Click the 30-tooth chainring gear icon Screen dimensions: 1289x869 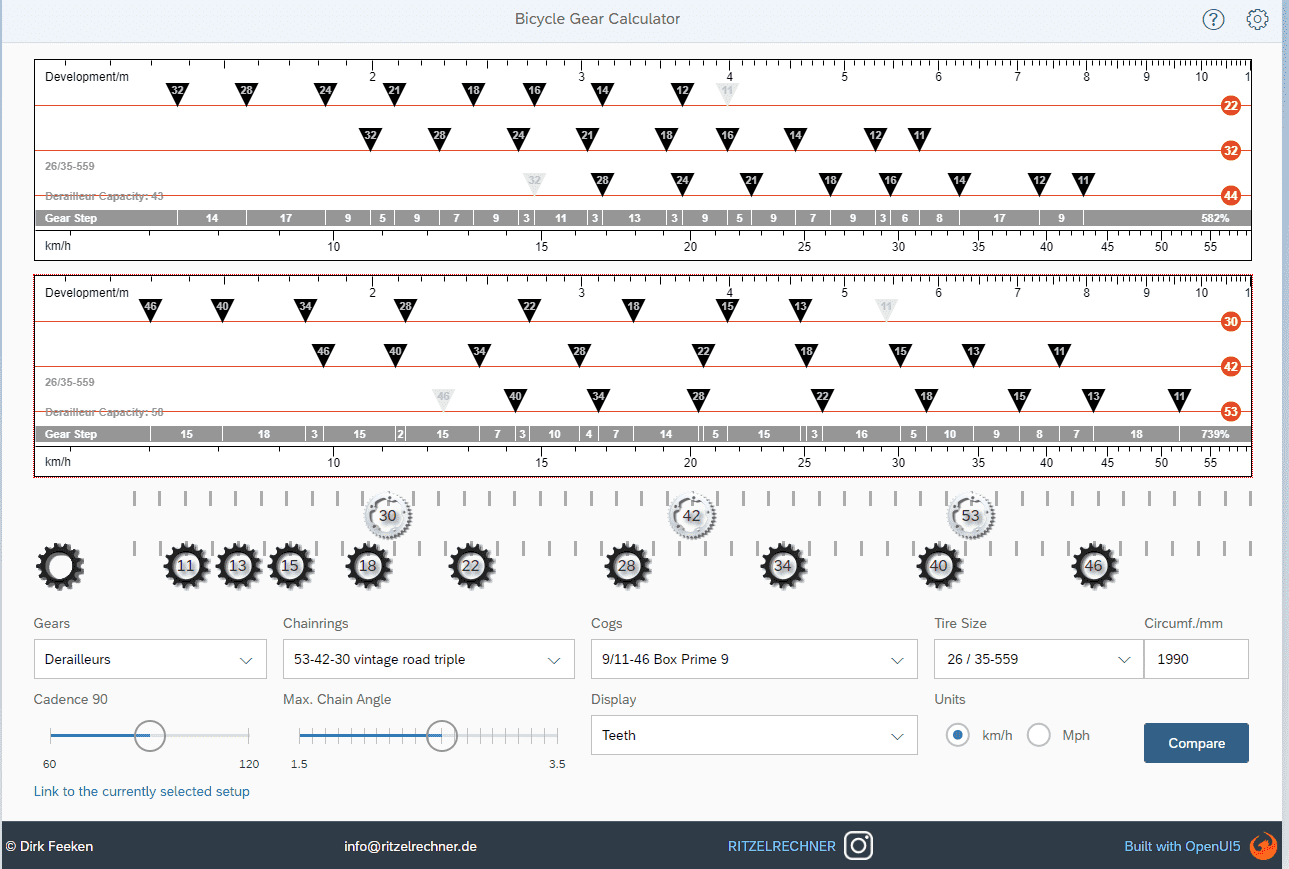(x=388, y=516)
